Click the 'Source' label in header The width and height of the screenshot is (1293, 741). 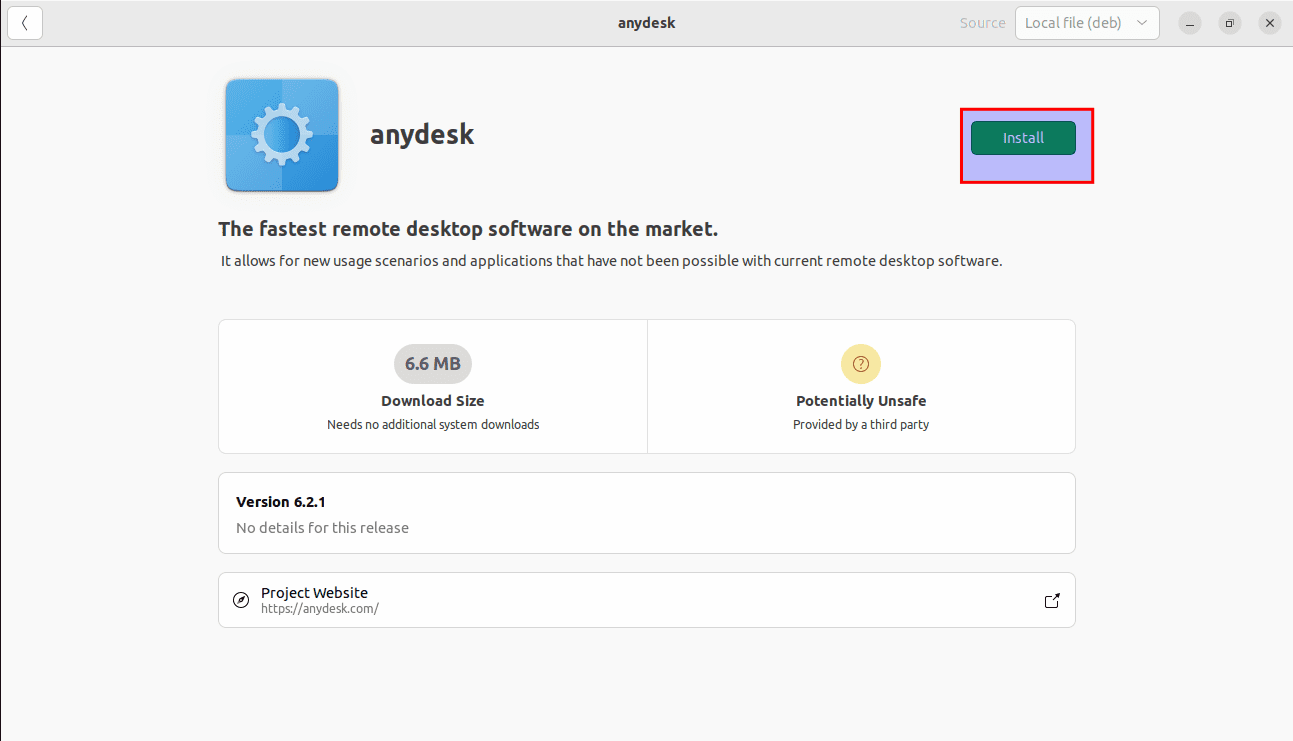(983, 23)
